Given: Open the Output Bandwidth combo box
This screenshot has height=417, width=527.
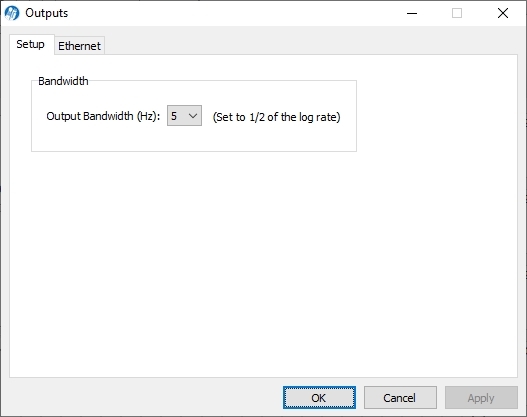Looking at the screenshot, I should point(184,116).
